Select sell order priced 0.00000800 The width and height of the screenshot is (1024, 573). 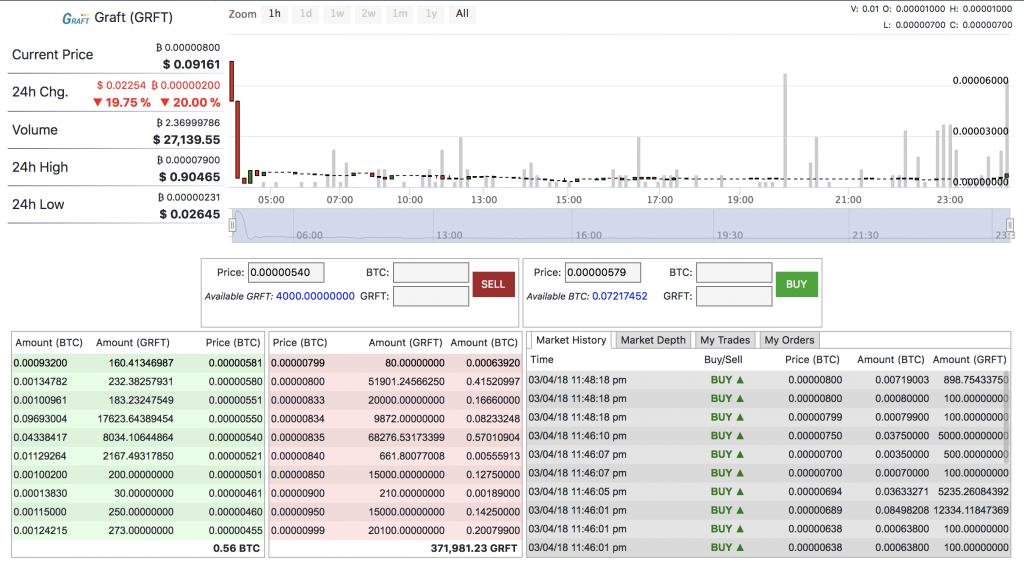(395, 382)
